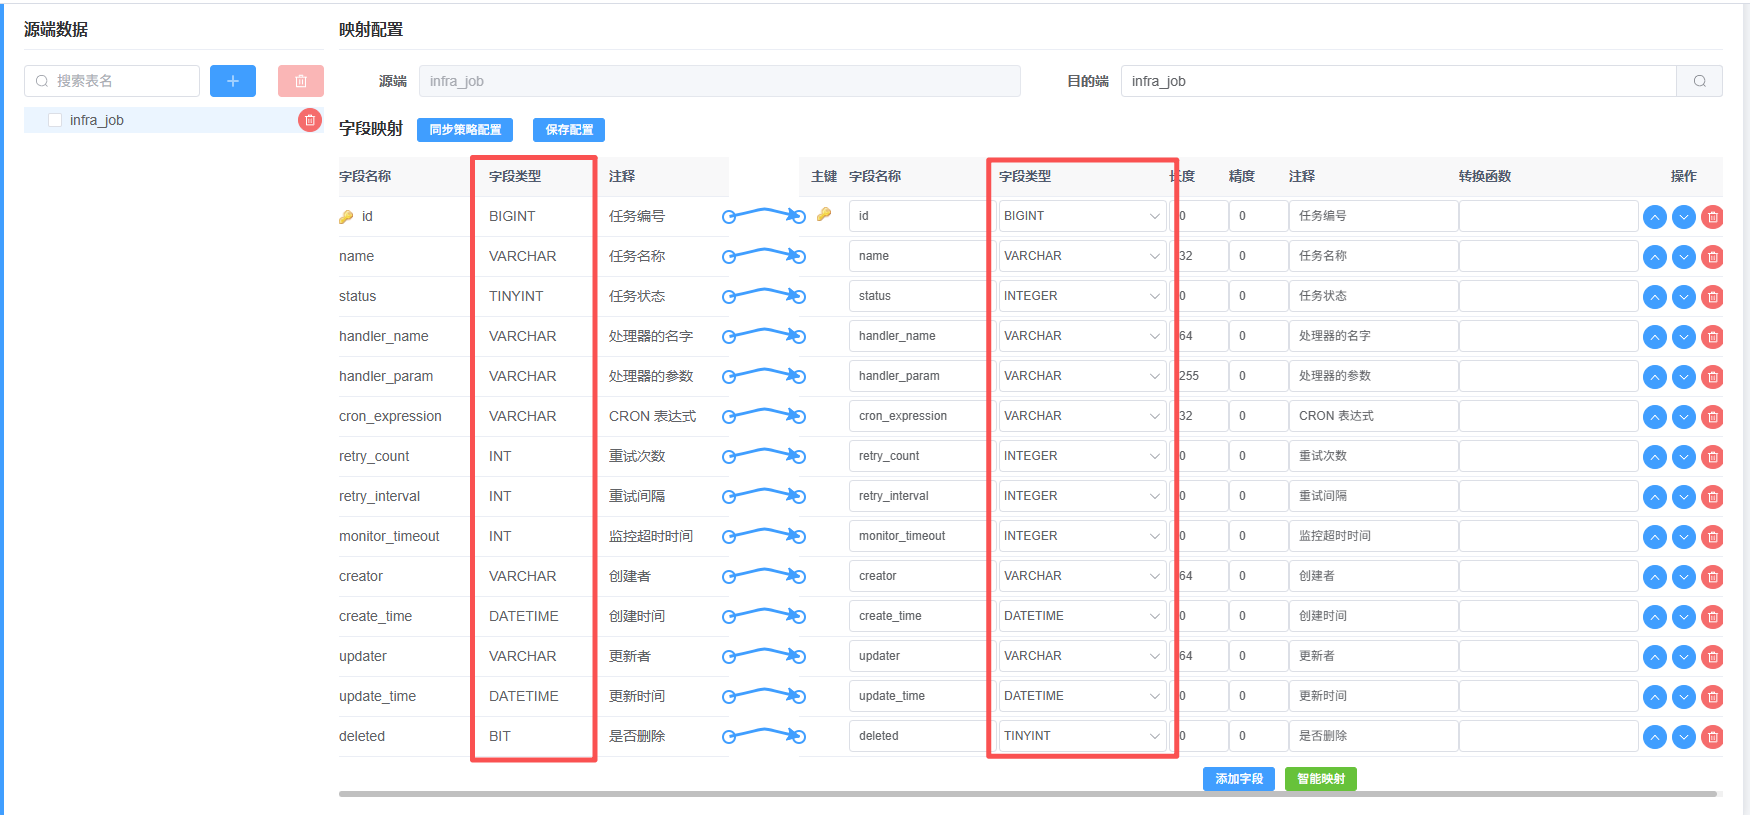Click the 保存配置 button
This screenshot has height=815, width=1750.
click(x=569, y=130)
